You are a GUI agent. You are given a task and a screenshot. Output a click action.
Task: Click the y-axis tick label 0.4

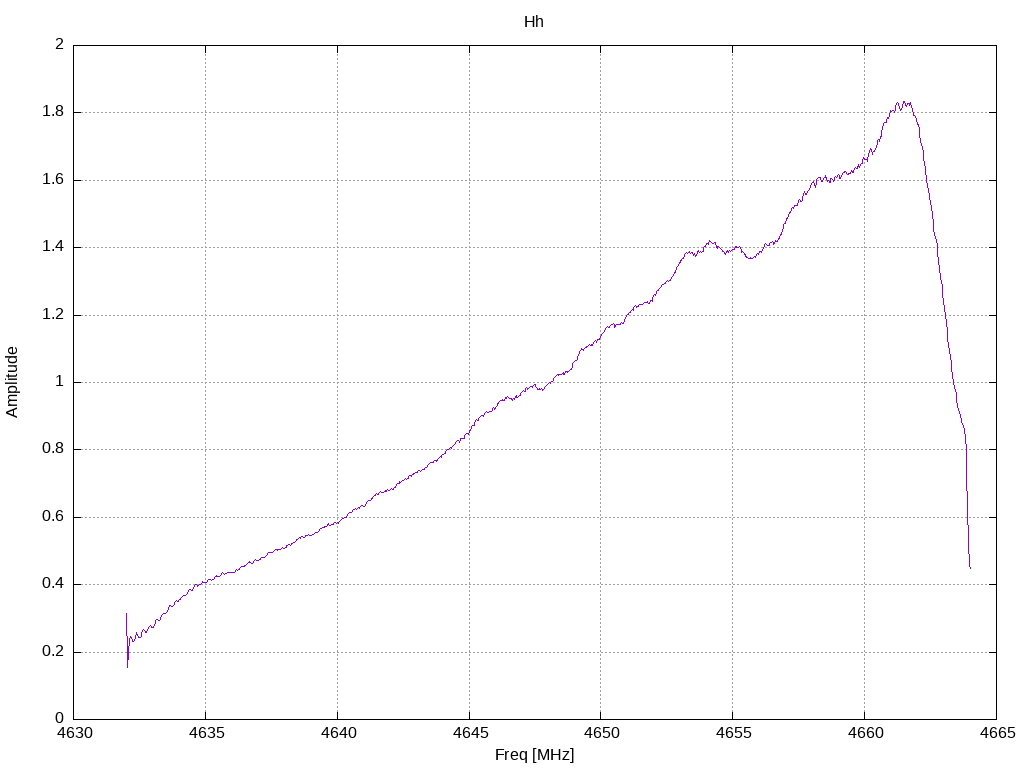(x=53, y=584)
